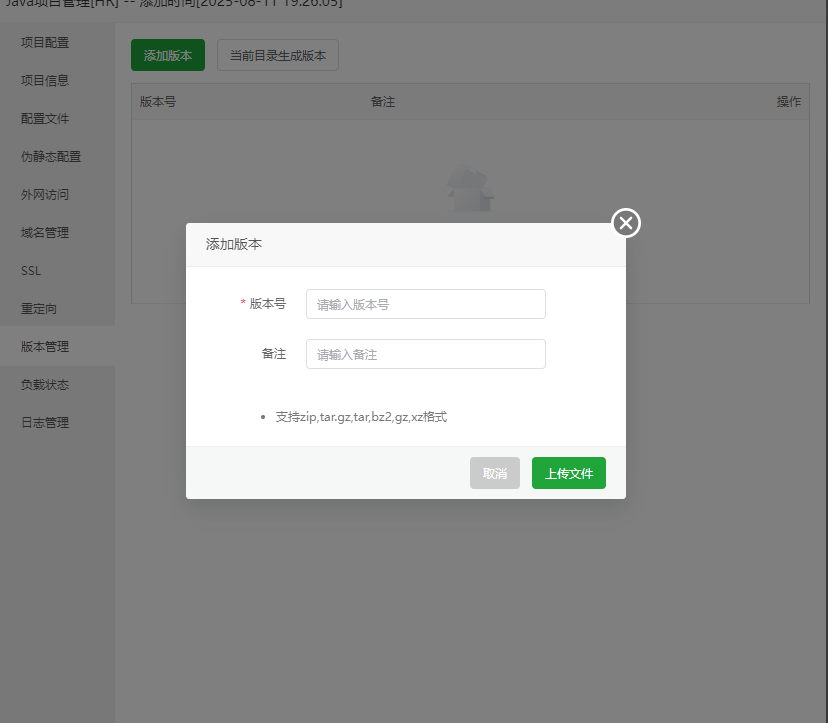828x723 pixels.
Task: Select the SSL sidebar tab
Action: (x=31, y=270)
